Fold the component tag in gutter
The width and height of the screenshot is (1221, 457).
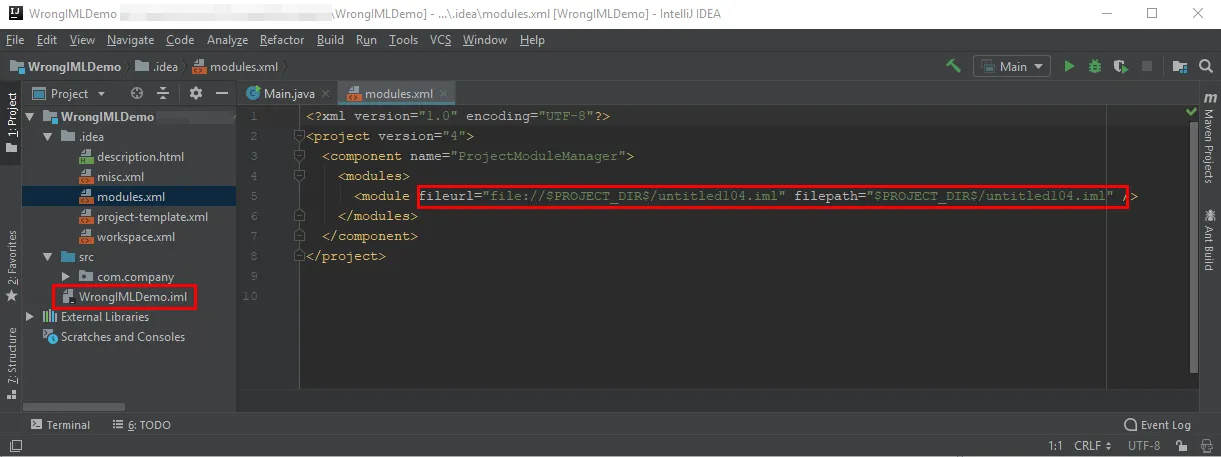[x=299, y=156]
